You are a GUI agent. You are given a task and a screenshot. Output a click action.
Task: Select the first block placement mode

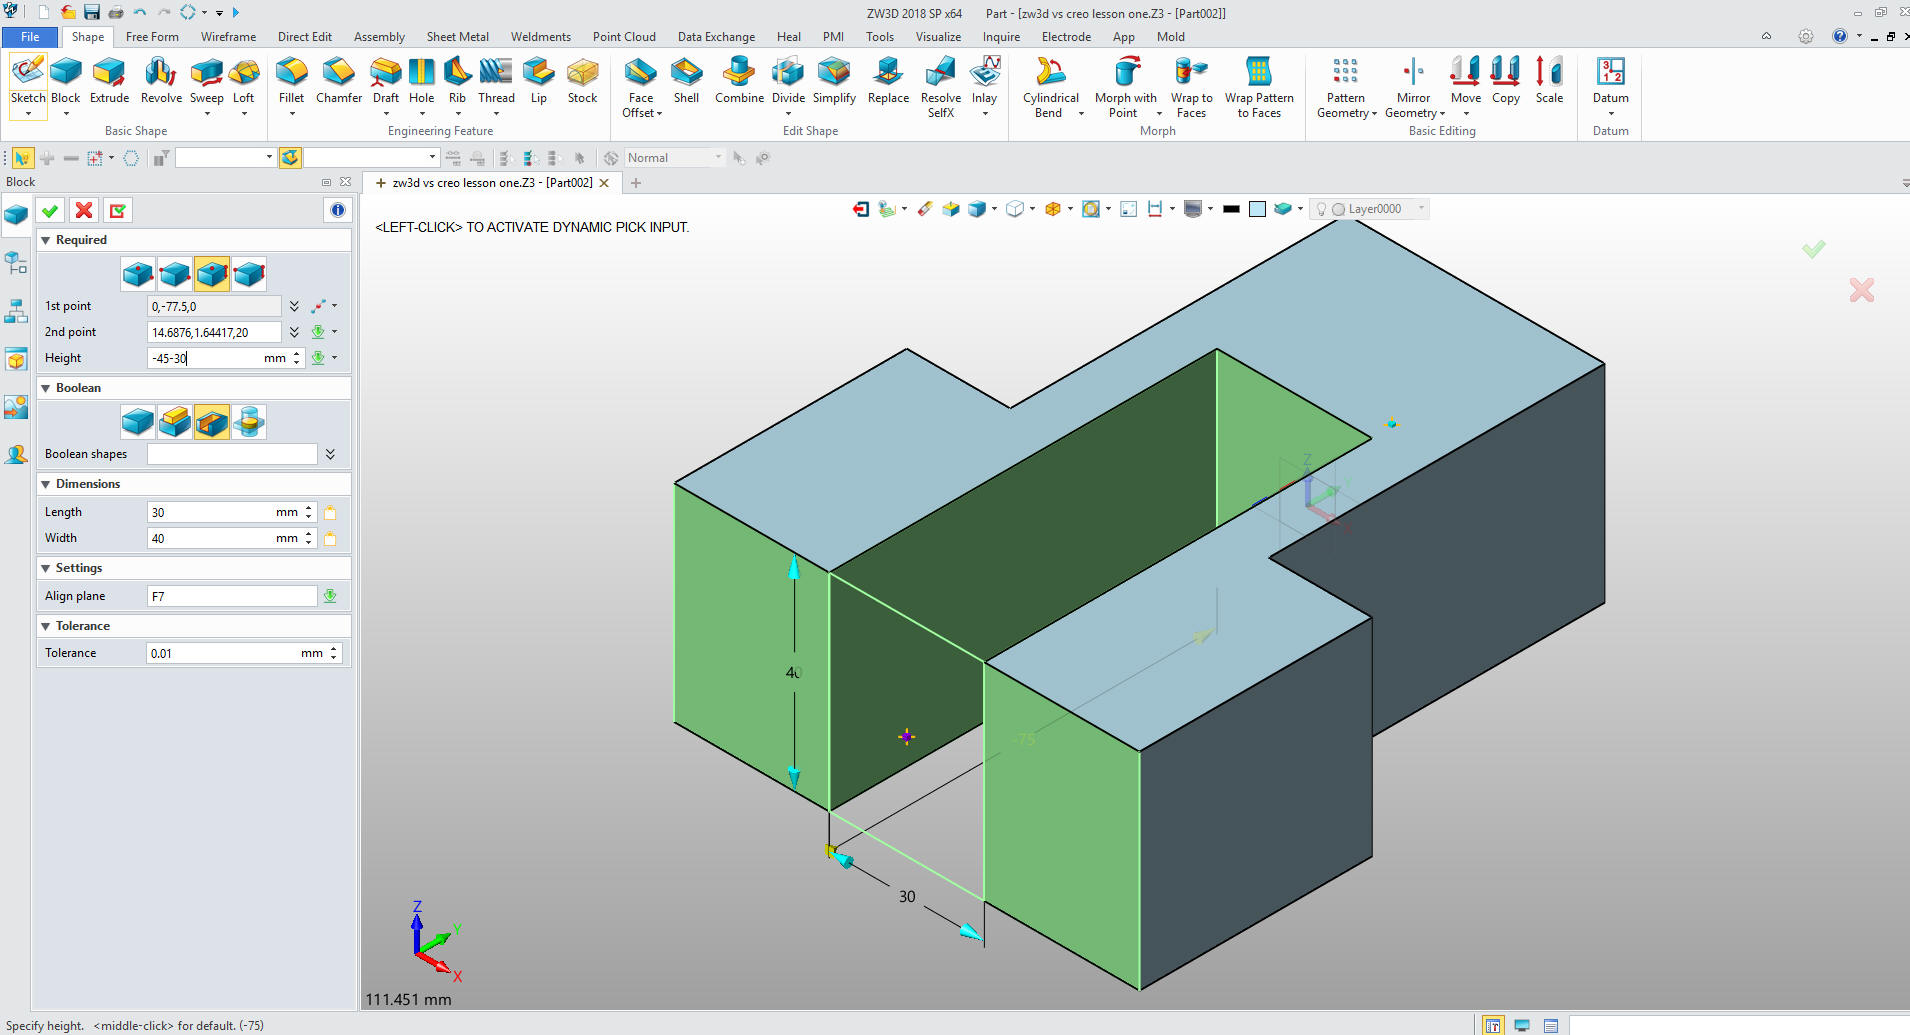tap(138, 274)
